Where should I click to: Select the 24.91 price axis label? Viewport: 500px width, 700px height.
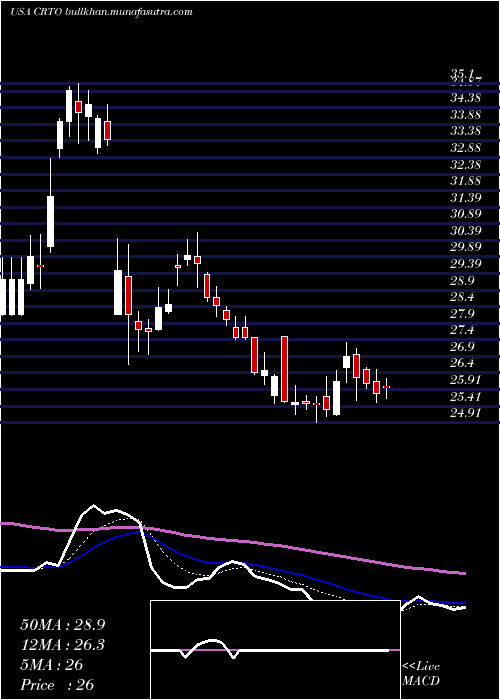click(465, 413)
